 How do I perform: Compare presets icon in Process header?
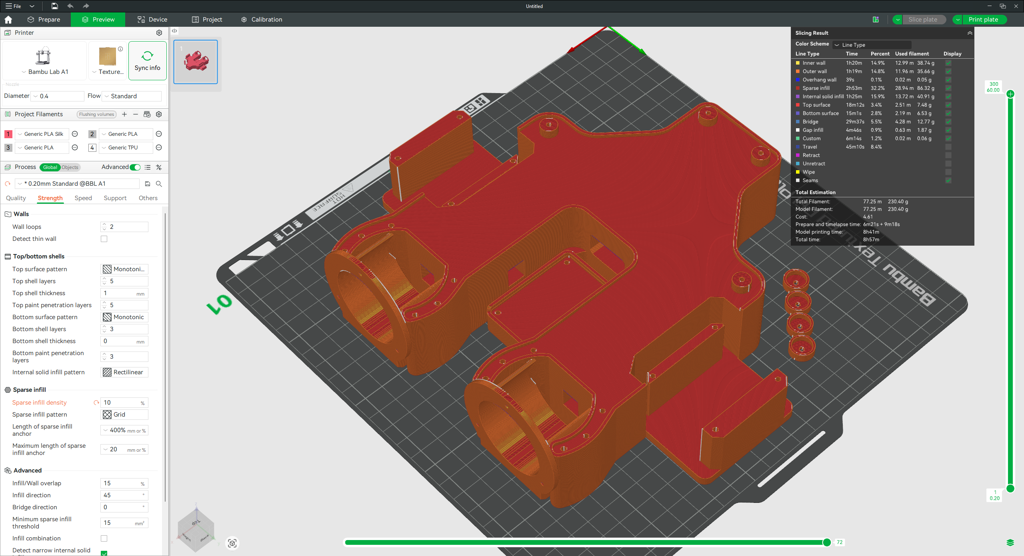tap(159, 167)
